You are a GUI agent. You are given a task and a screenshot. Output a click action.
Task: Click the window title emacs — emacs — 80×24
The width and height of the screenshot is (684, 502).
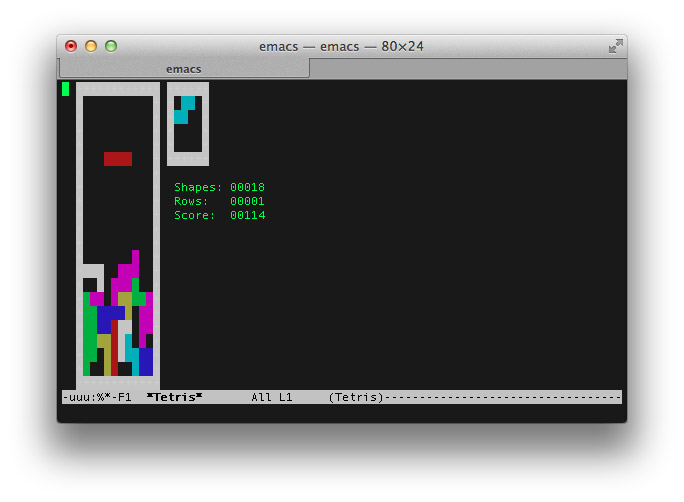(341, 46)
